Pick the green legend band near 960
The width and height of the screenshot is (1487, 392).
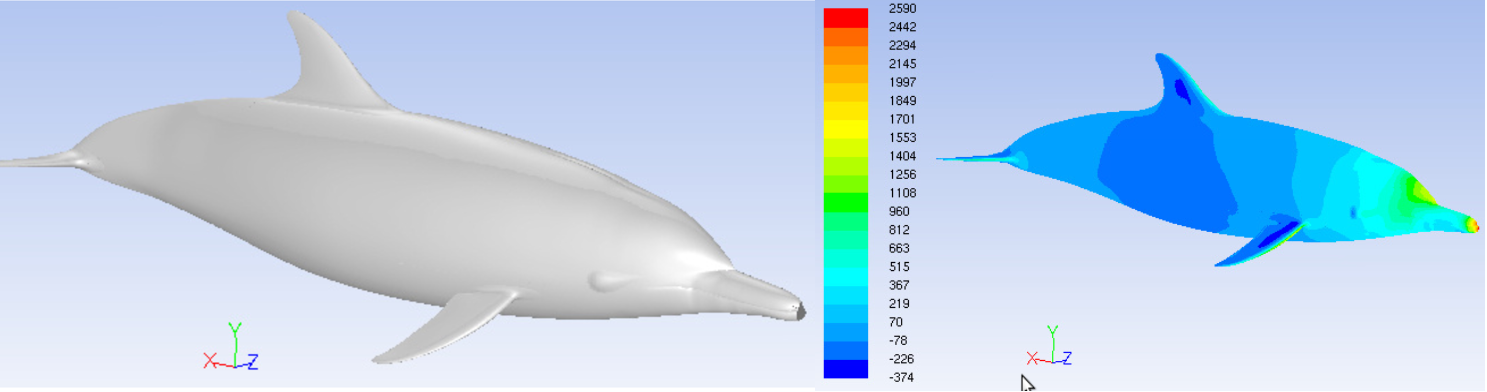tap(845, 203)
